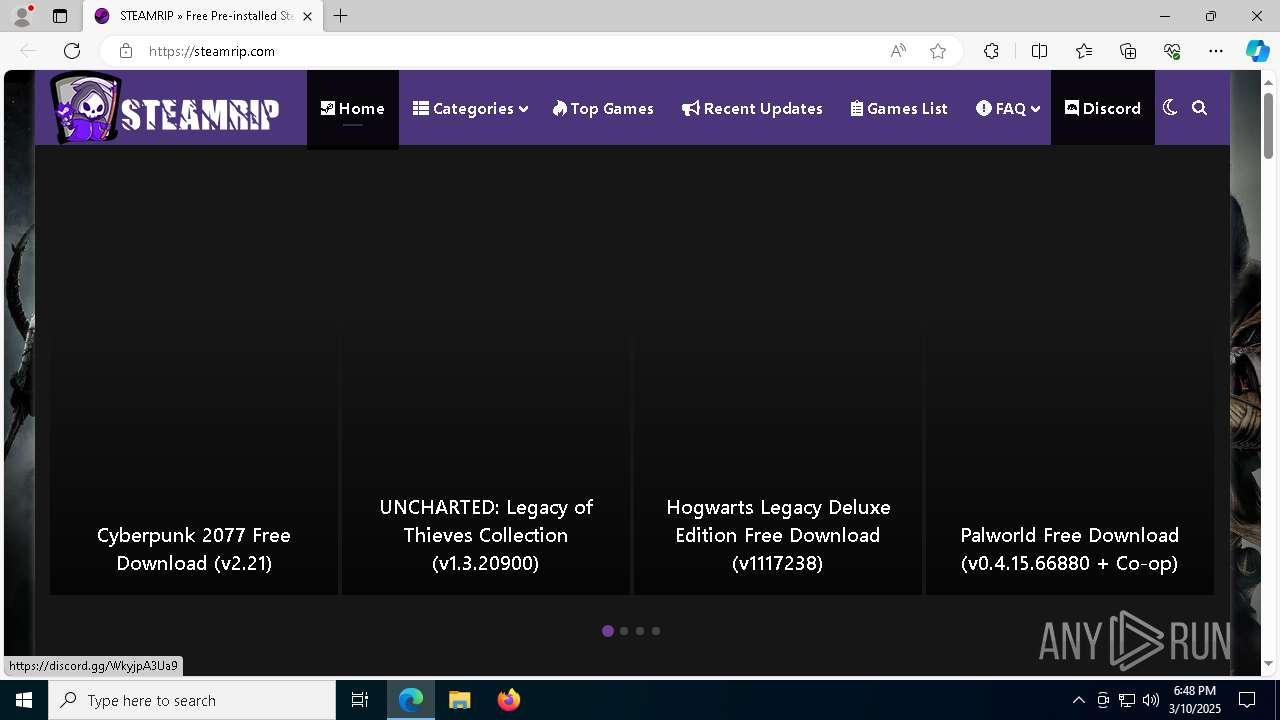The height and width of the screenshot is (720, 1280).
Task: Open File Explorer from taskbar
Action: coord(459,700)
